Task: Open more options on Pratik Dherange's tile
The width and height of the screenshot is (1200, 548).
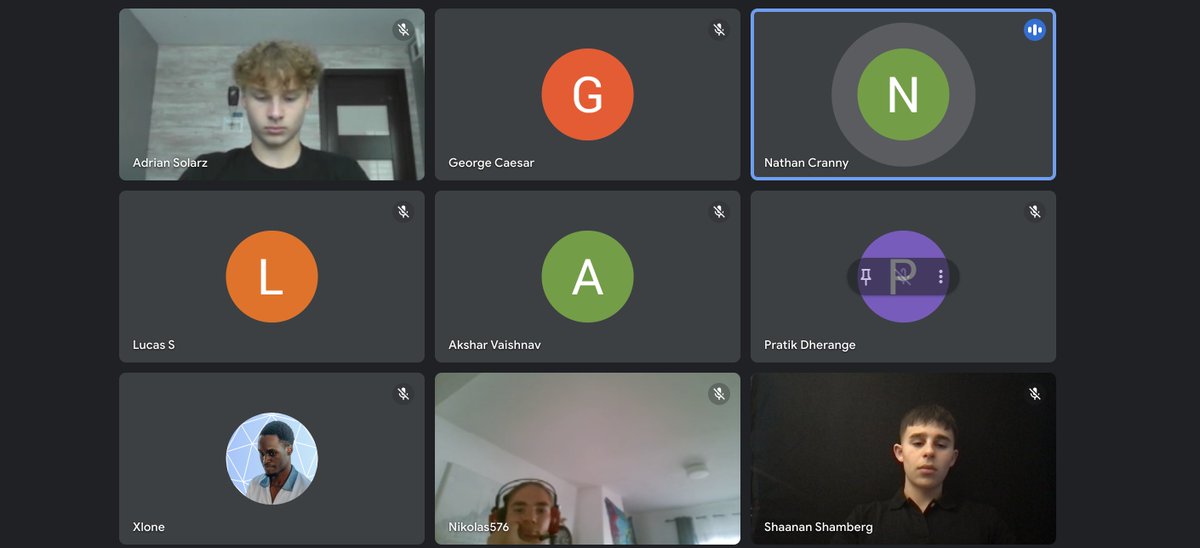Action: (940, 277)
